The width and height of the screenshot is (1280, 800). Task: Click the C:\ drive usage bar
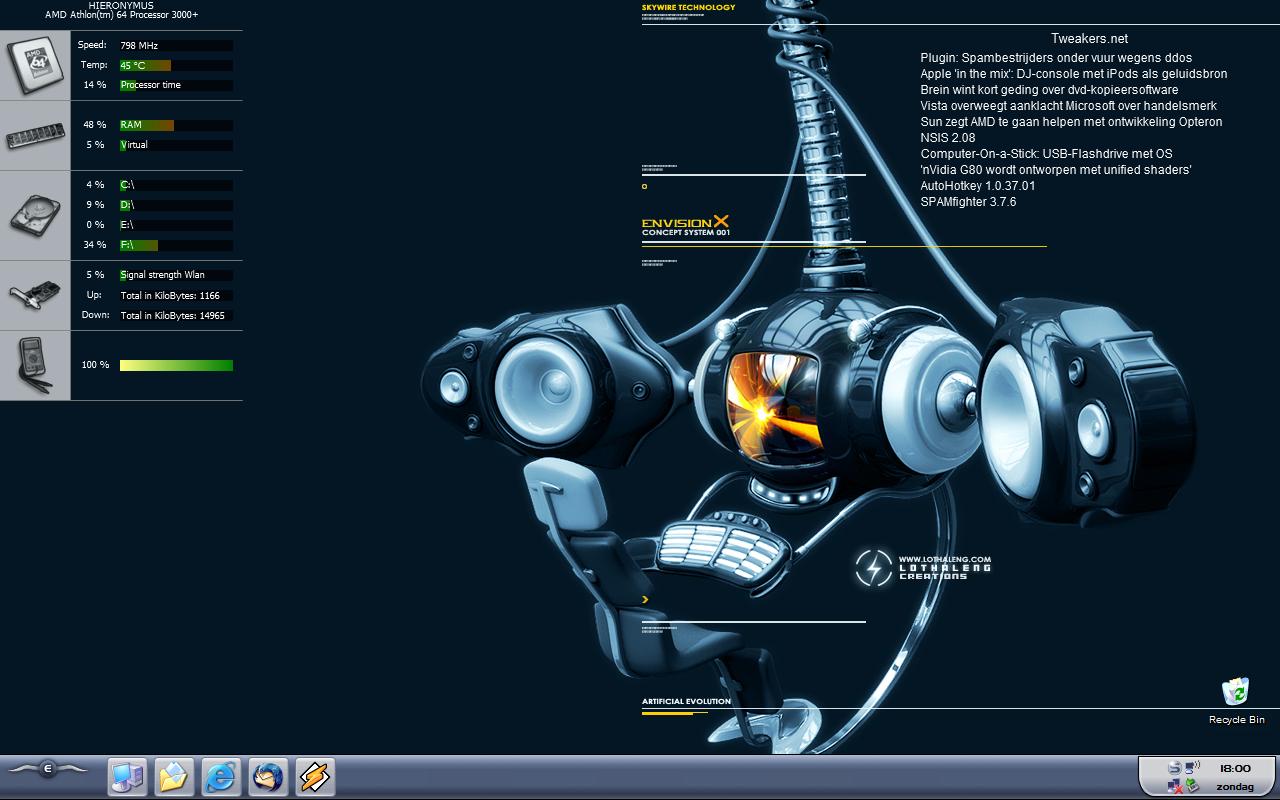[176, 185]
